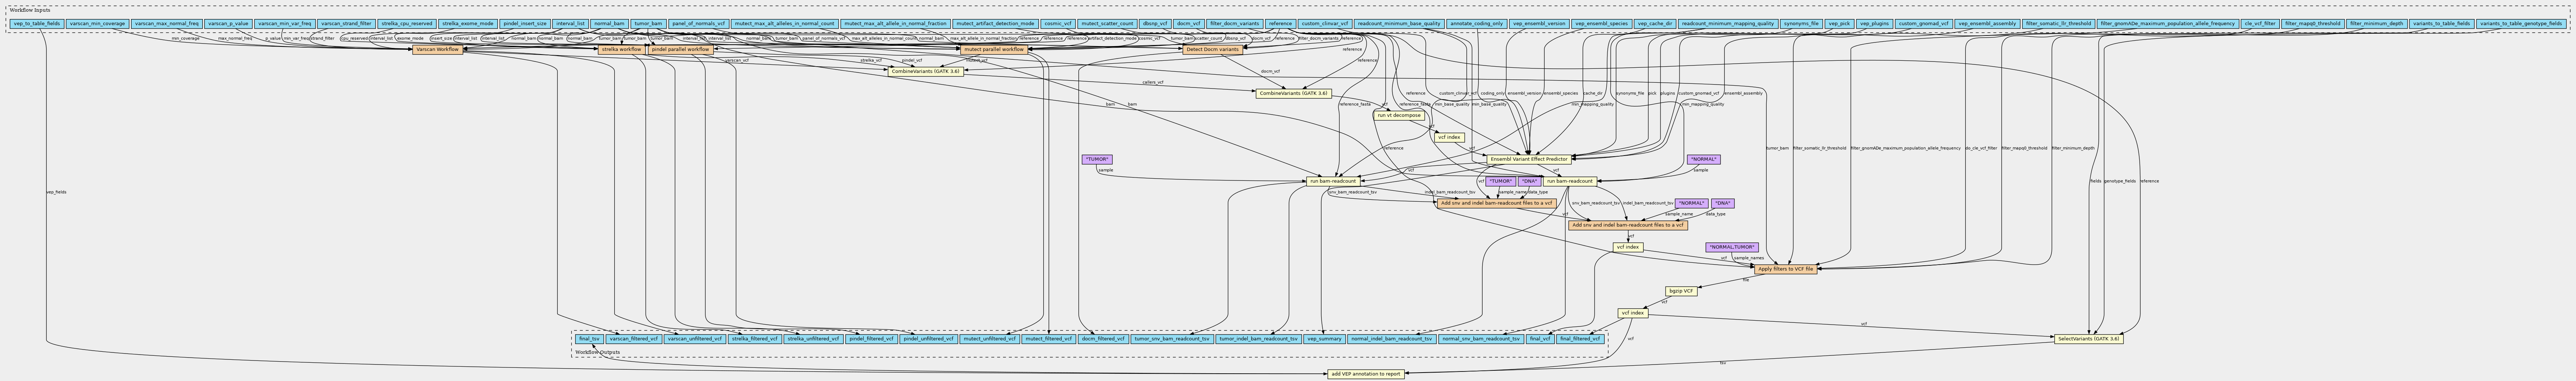The height and width of the screenshot is (381, 2576).
Task: Select the vep_summary output node
Action: (x=1324, y=339)
